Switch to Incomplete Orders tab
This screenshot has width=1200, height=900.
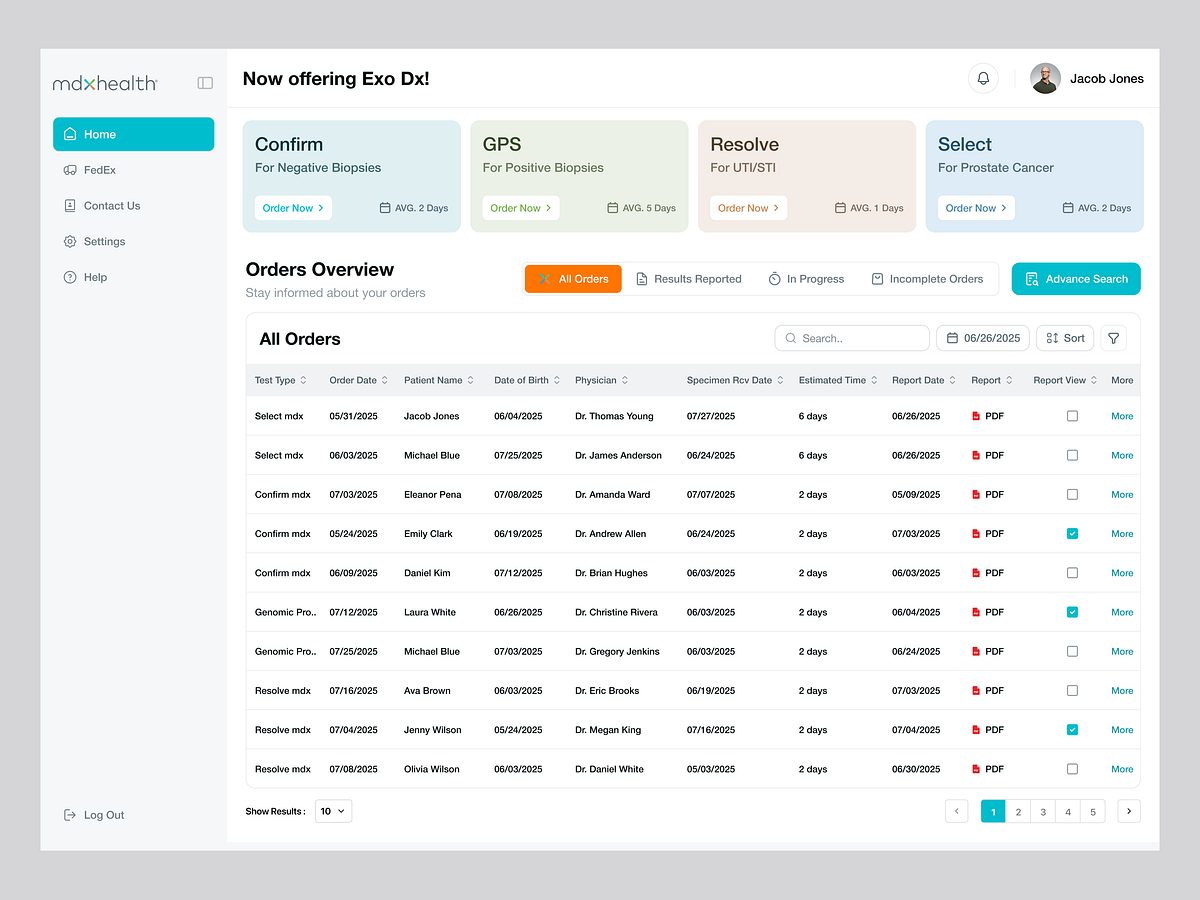927,279
